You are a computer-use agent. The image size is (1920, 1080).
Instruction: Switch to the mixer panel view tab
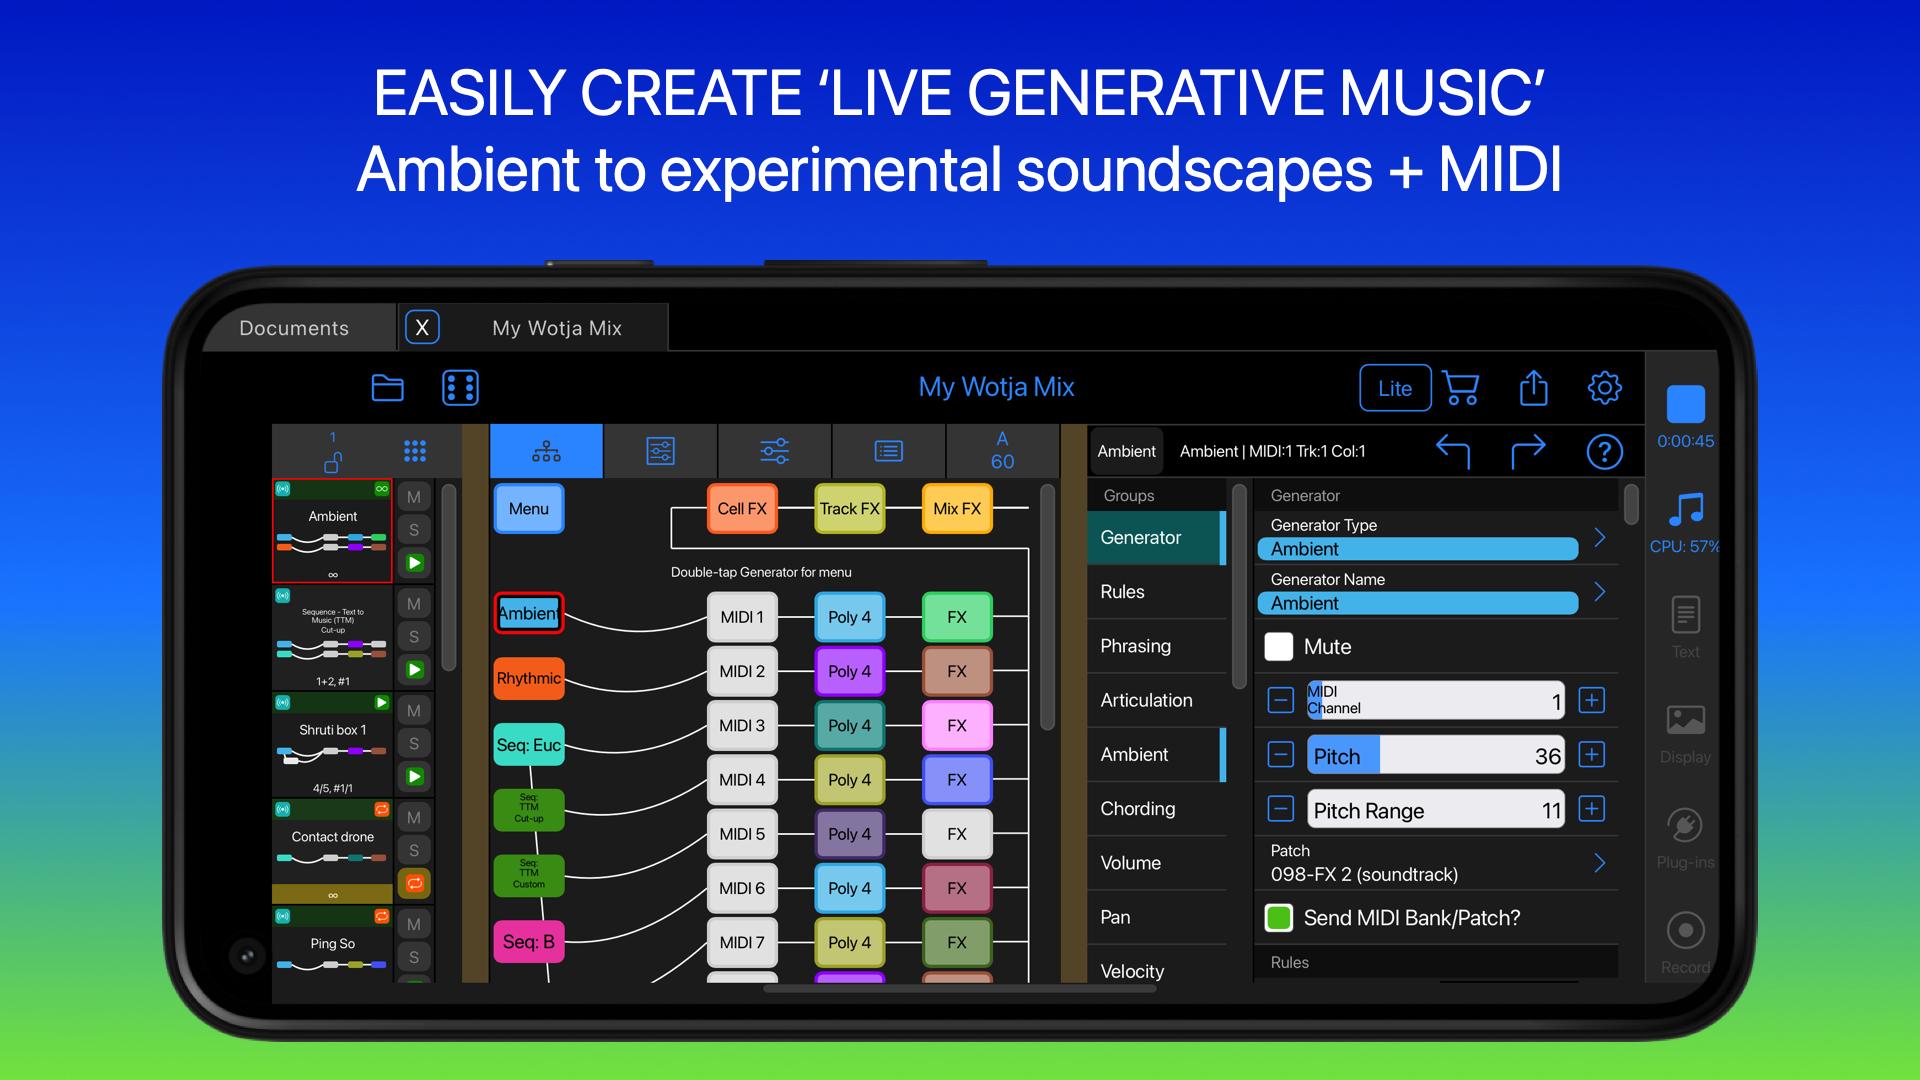(x=660, y=451)
